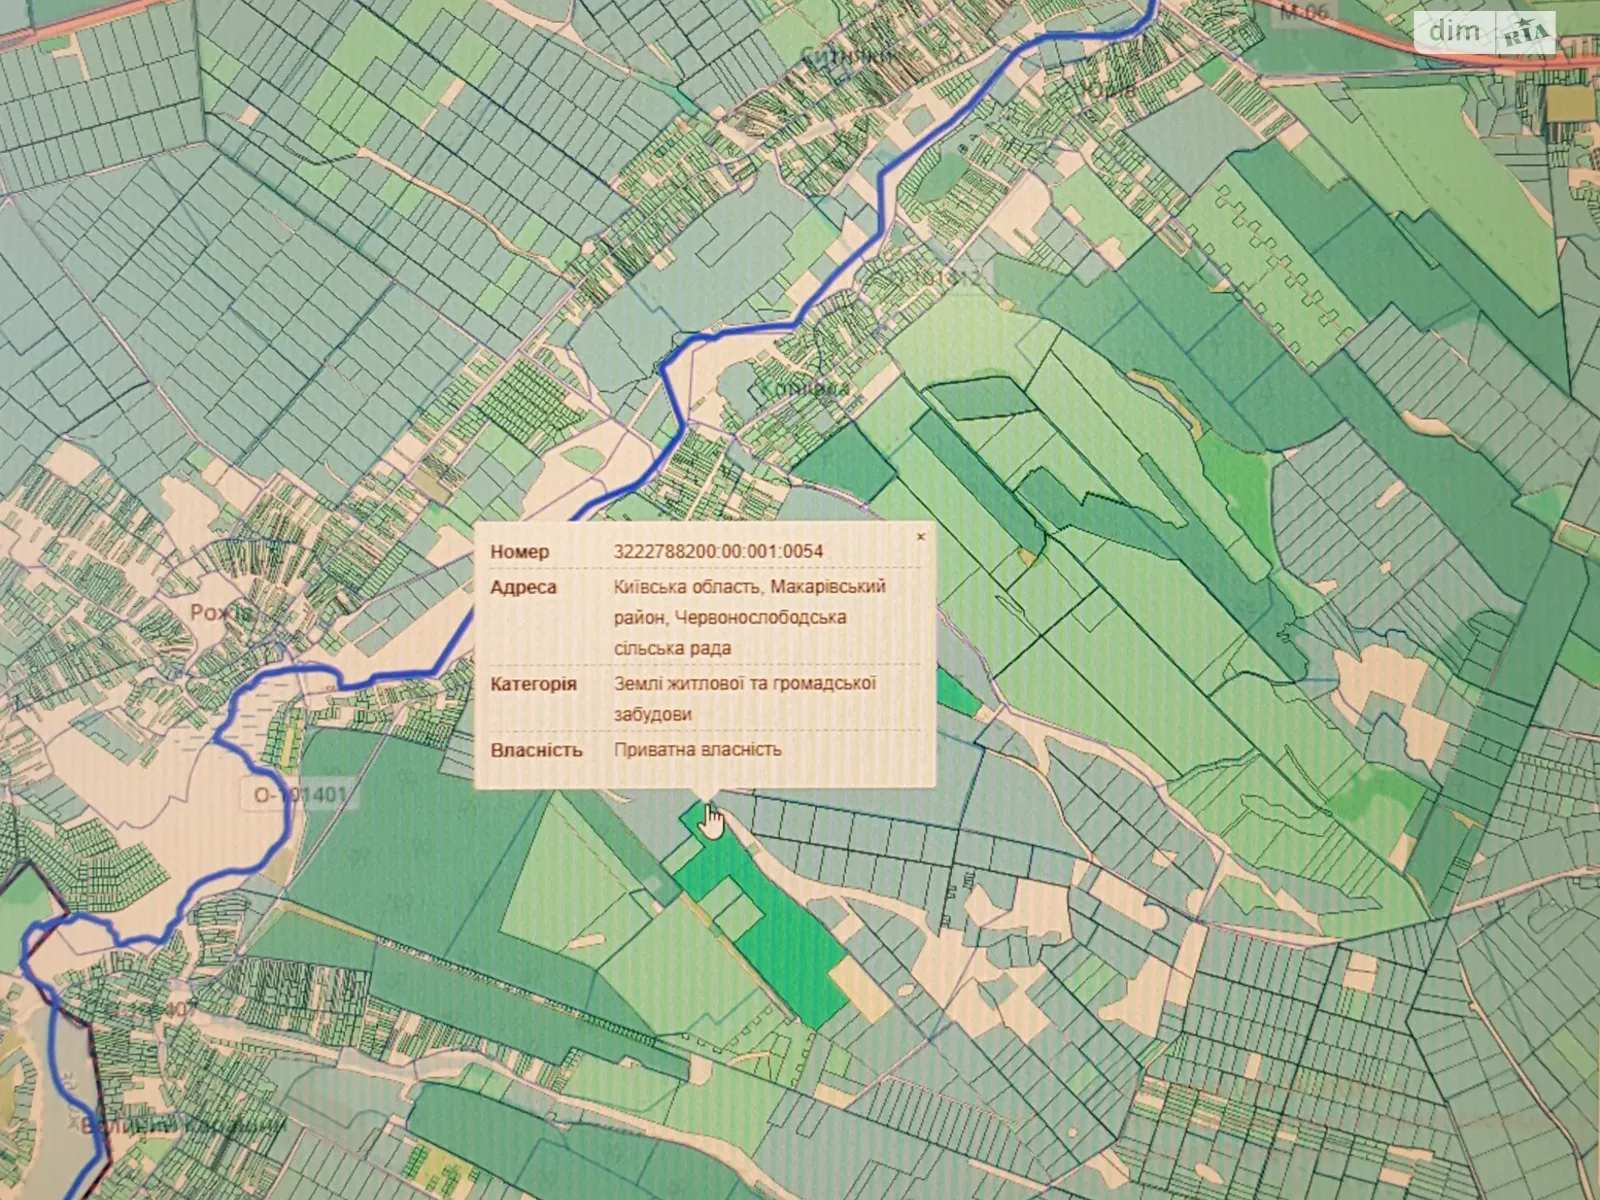Click the Копилів village label
Image resolution: width=1600 pixels, height=1200 pixels.
point(805,387)
